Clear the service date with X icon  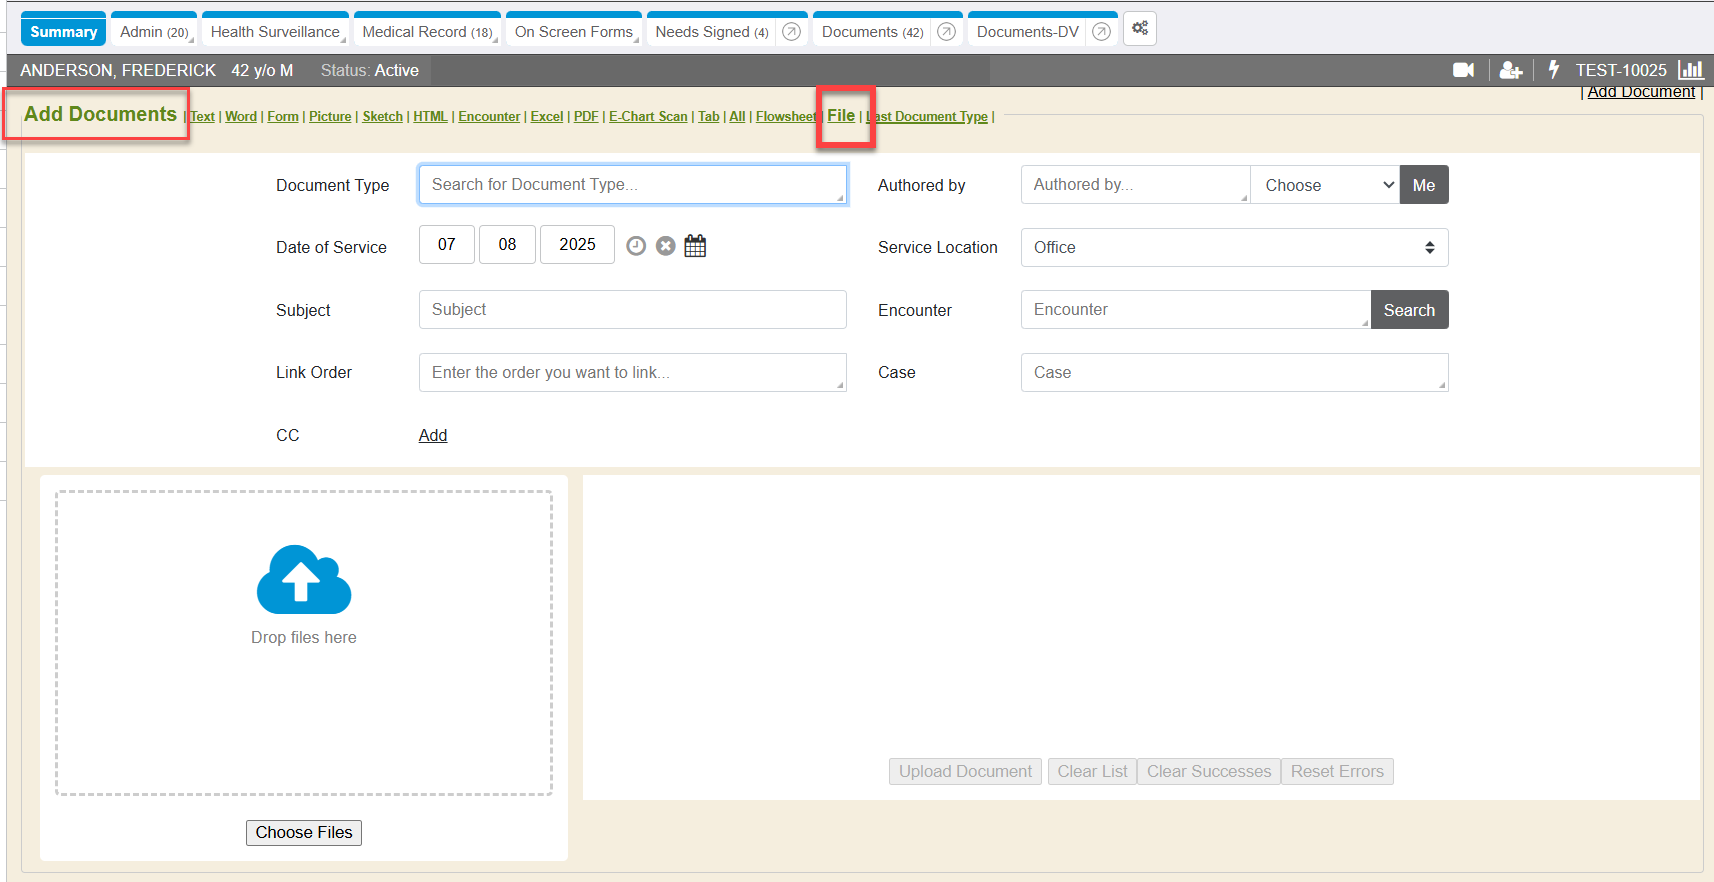[666, 246]
